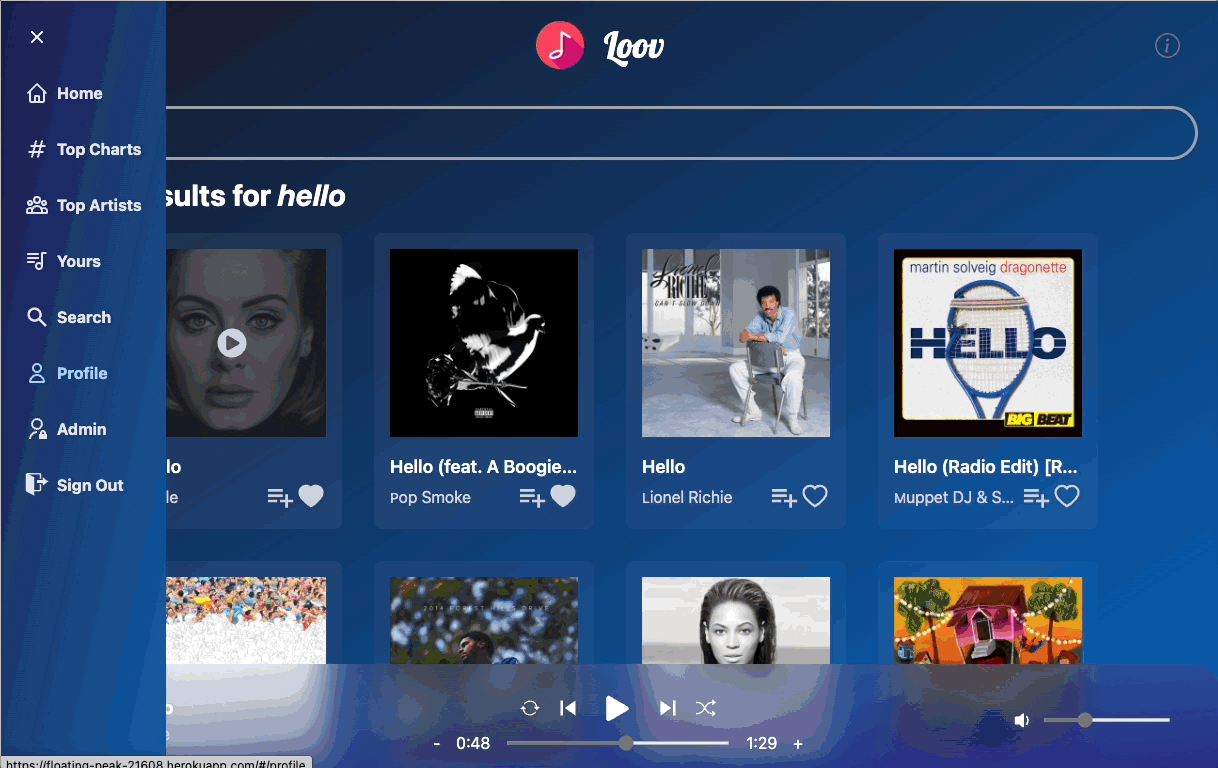Open the Pop Smoke Hello album cover
Viewport: 1218px width, 768px height.
(484, 343)
